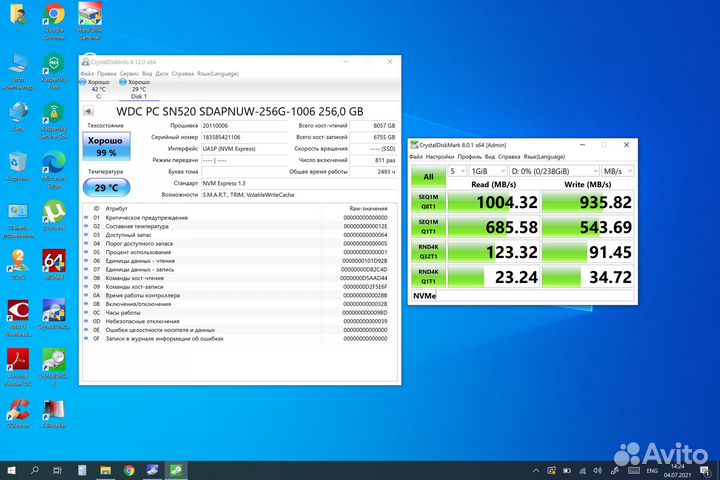Select the Disk 1 tab in CrystalDiskInfo

point(139,89)
